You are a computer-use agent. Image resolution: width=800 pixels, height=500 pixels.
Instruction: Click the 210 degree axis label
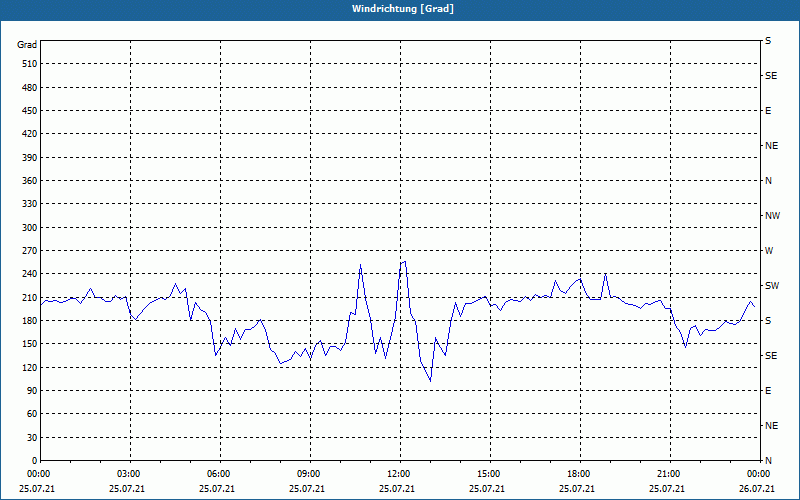[x=29, y=297]
